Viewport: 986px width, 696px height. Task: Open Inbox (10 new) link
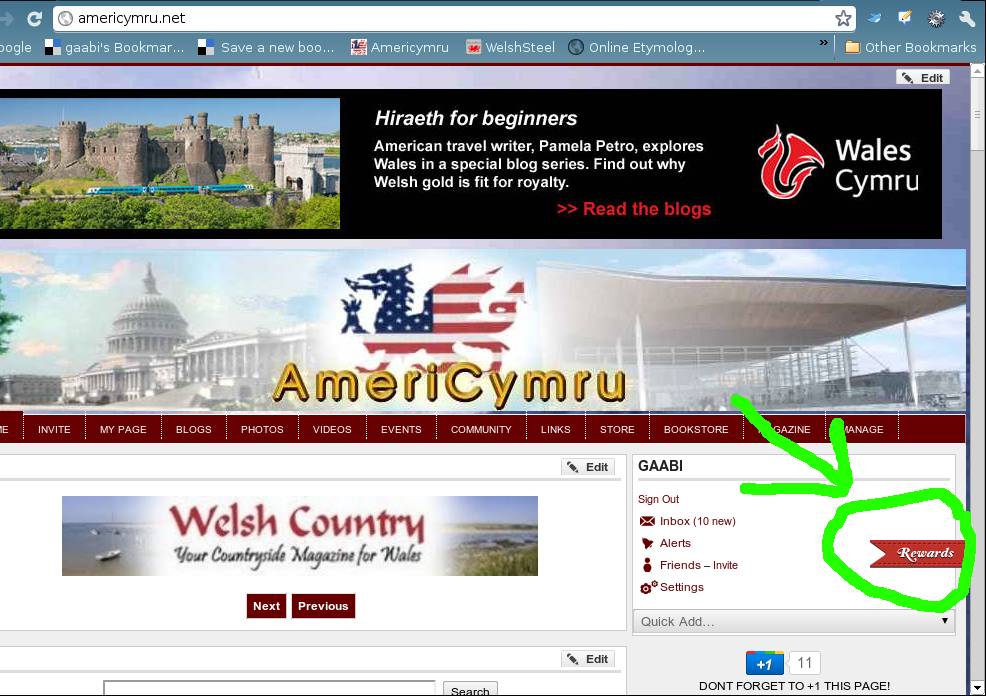click(697, 521)
